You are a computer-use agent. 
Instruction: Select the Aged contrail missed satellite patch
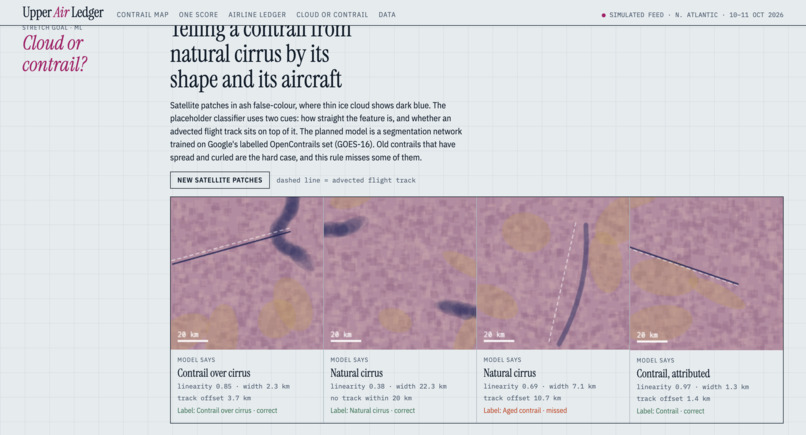point(553,273)
